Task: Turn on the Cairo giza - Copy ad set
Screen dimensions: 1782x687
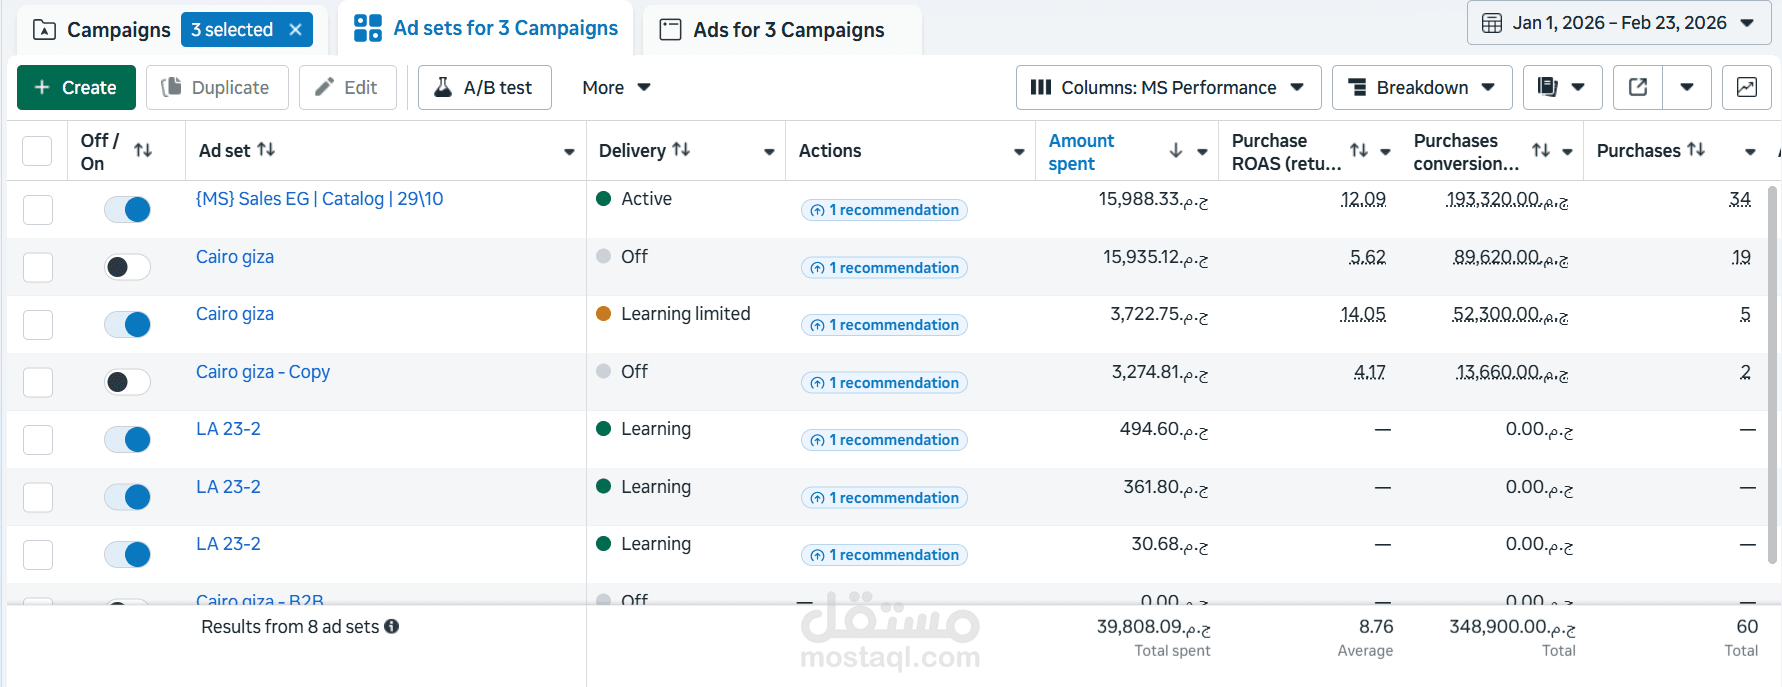Action: [127, 382]
